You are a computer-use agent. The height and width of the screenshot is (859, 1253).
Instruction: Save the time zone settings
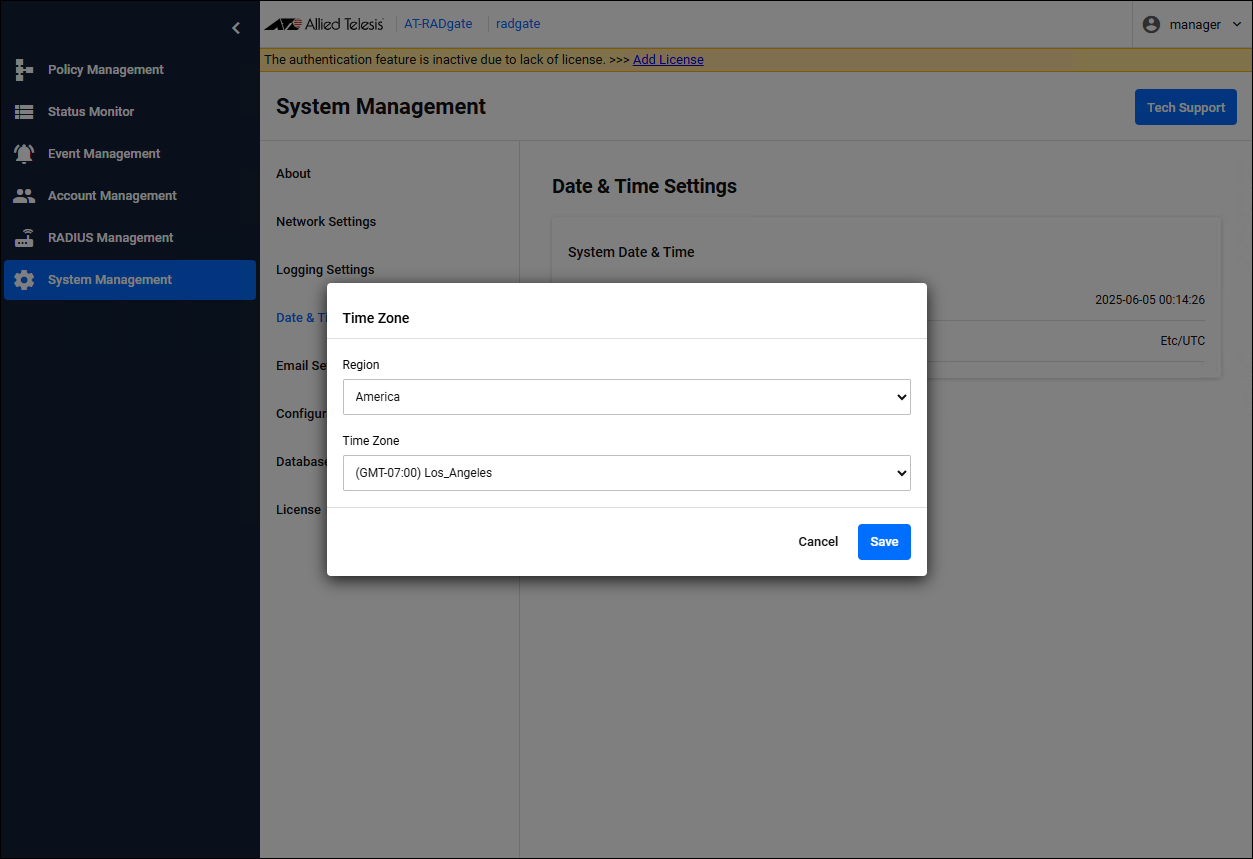point(884,542)
